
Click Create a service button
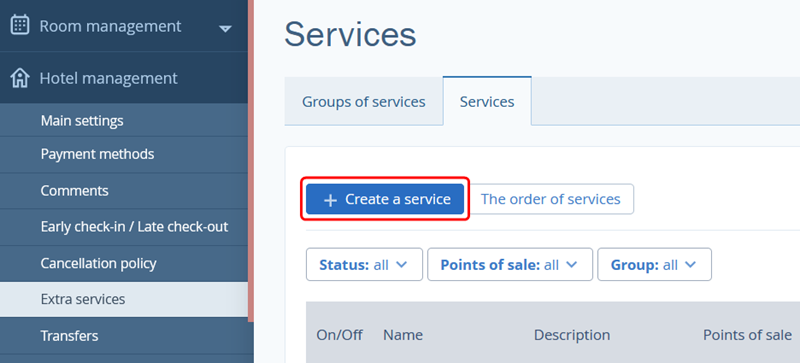click(385, 199)
